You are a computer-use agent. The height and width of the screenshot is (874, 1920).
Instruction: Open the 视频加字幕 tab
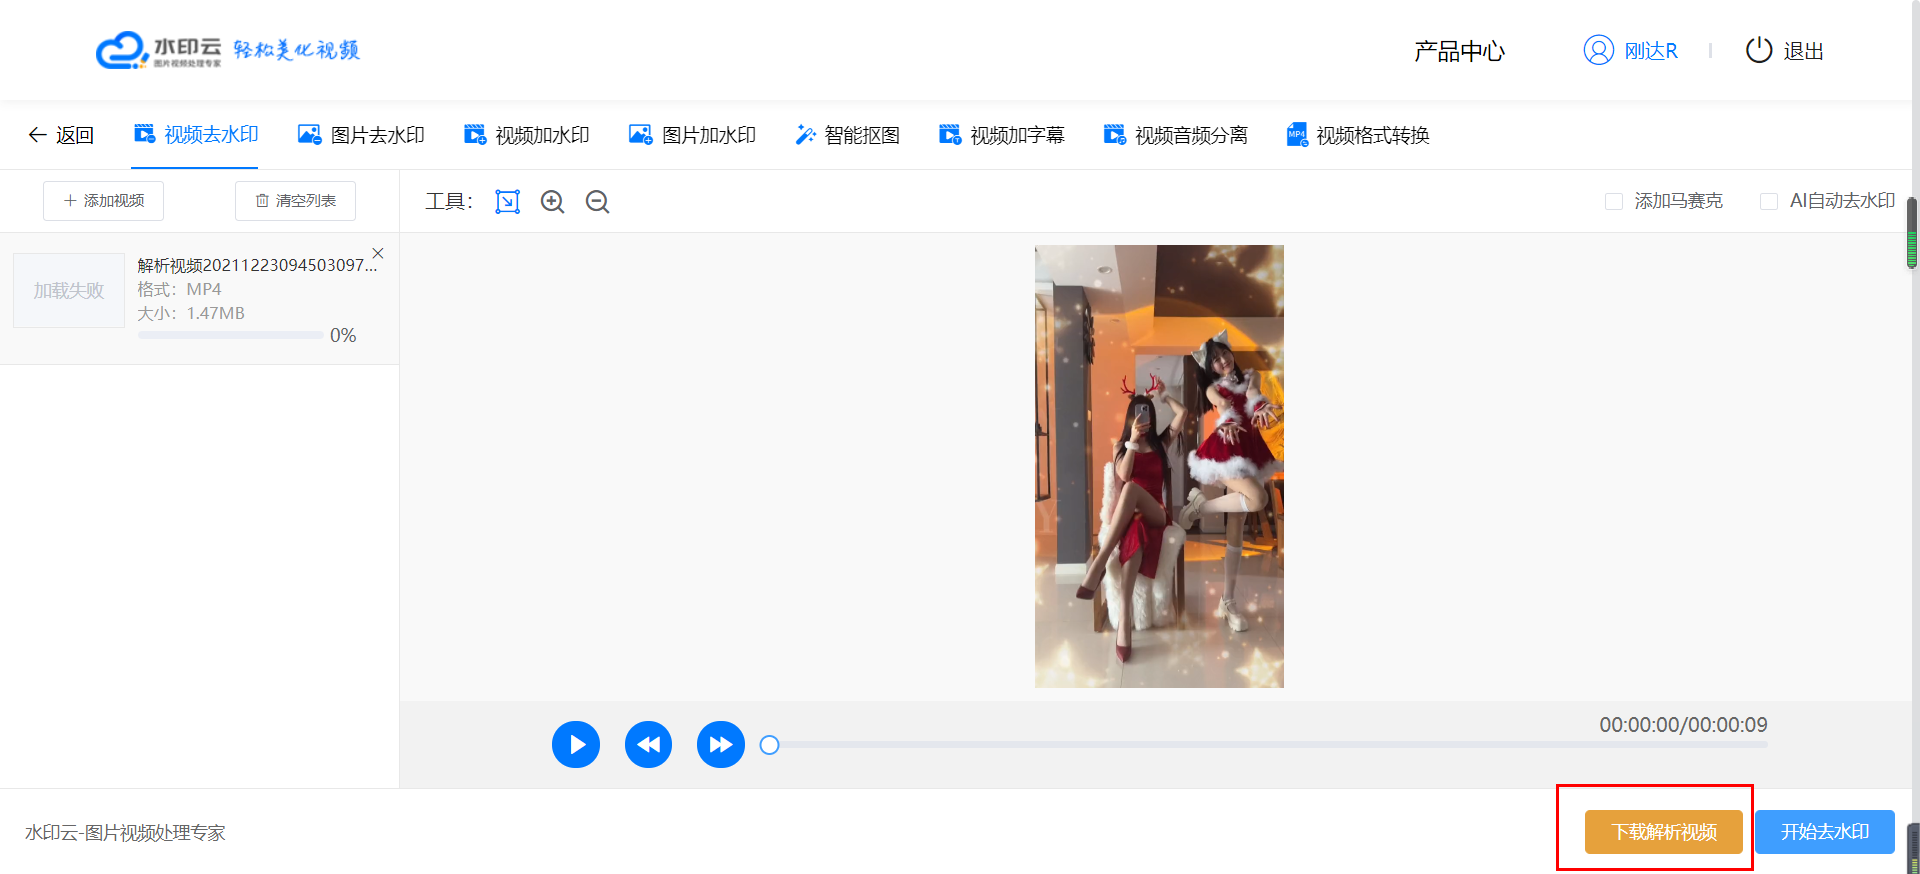(1002, 135)
